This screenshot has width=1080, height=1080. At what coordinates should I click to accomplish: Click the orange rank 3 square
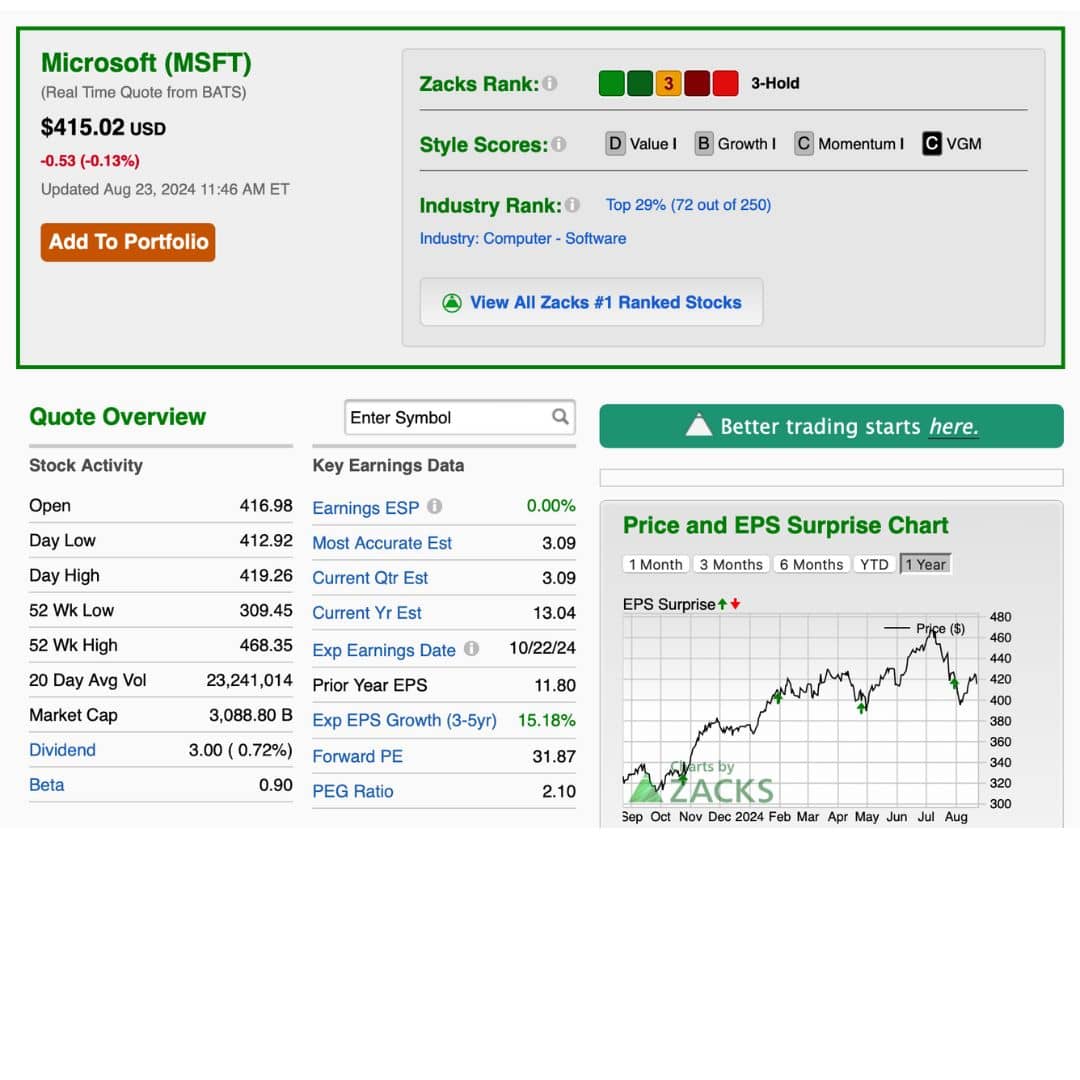point(668,83)
